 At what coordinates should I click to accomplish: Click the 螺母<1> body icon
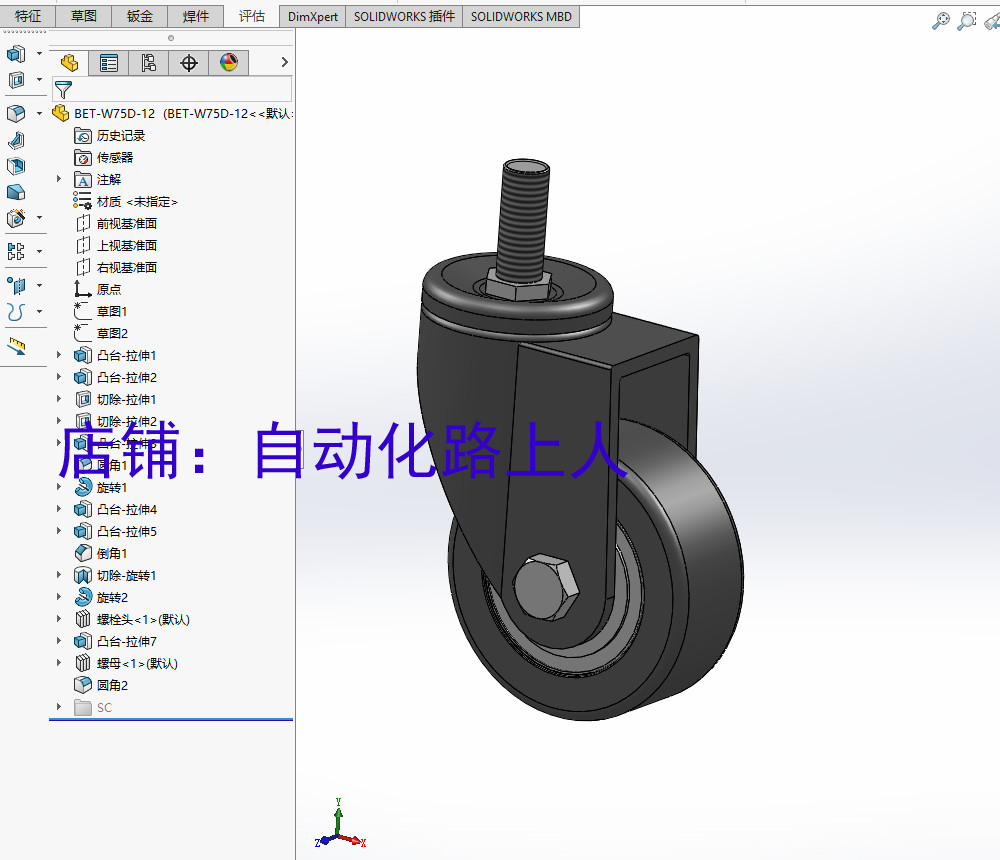83,663
